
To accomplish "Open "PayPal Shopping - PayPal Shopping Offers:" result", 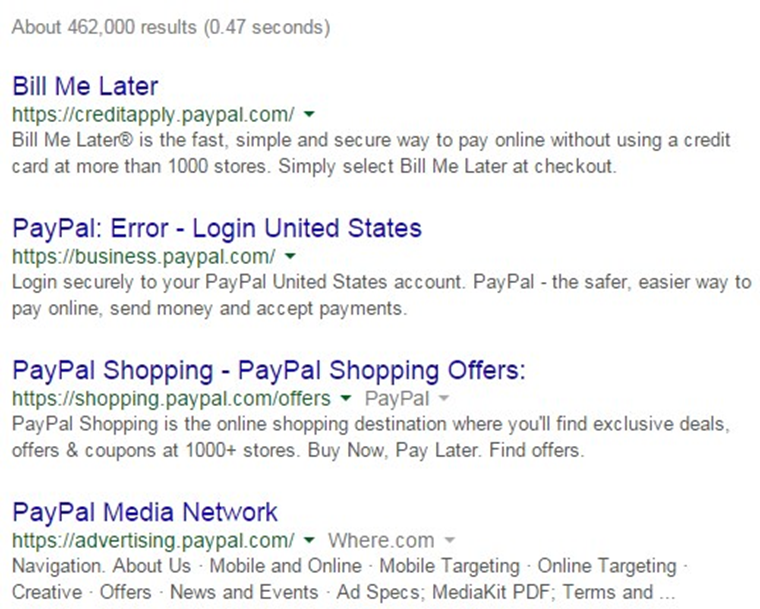I will pyautogui.click(x=269, y=370).
